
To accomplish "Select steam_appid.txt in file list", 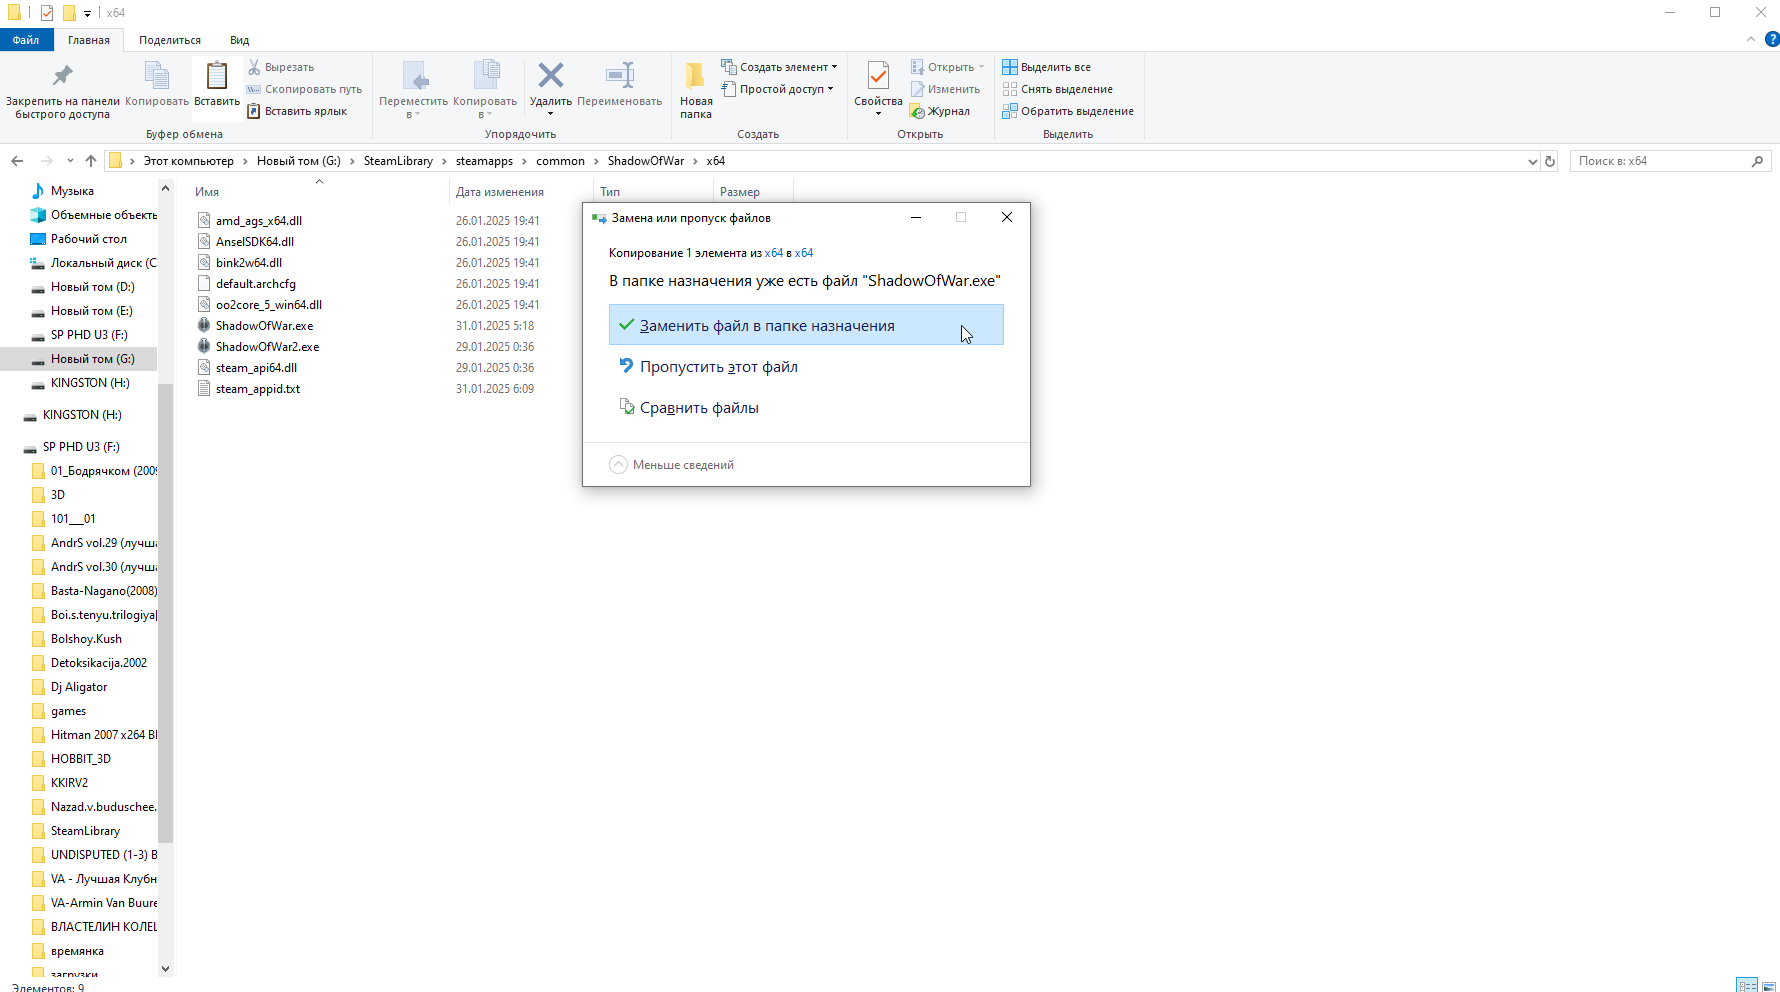I will [258, 389].
